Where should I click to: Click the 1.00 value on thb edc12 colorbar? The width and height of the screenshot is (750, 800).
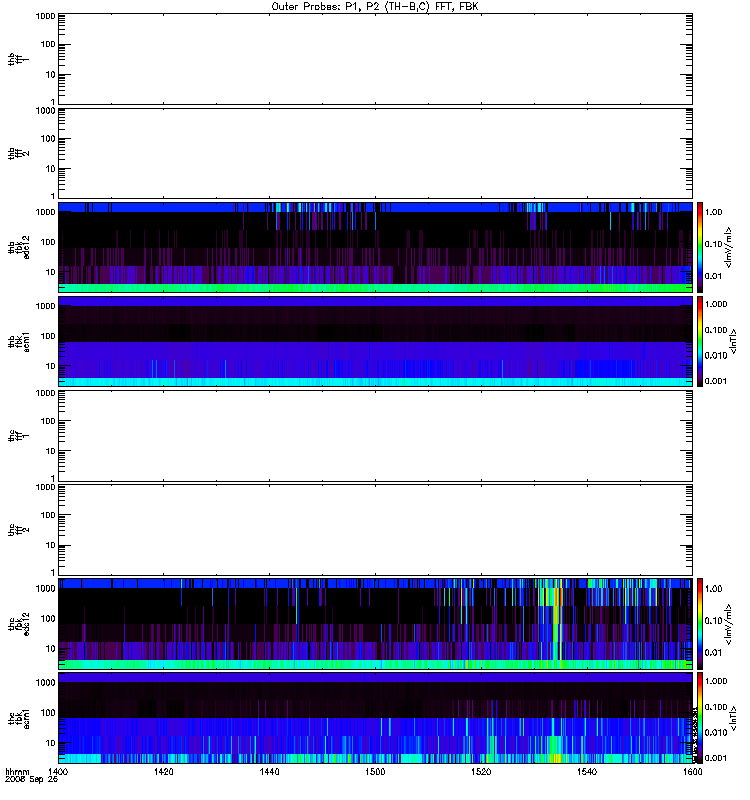714,212
